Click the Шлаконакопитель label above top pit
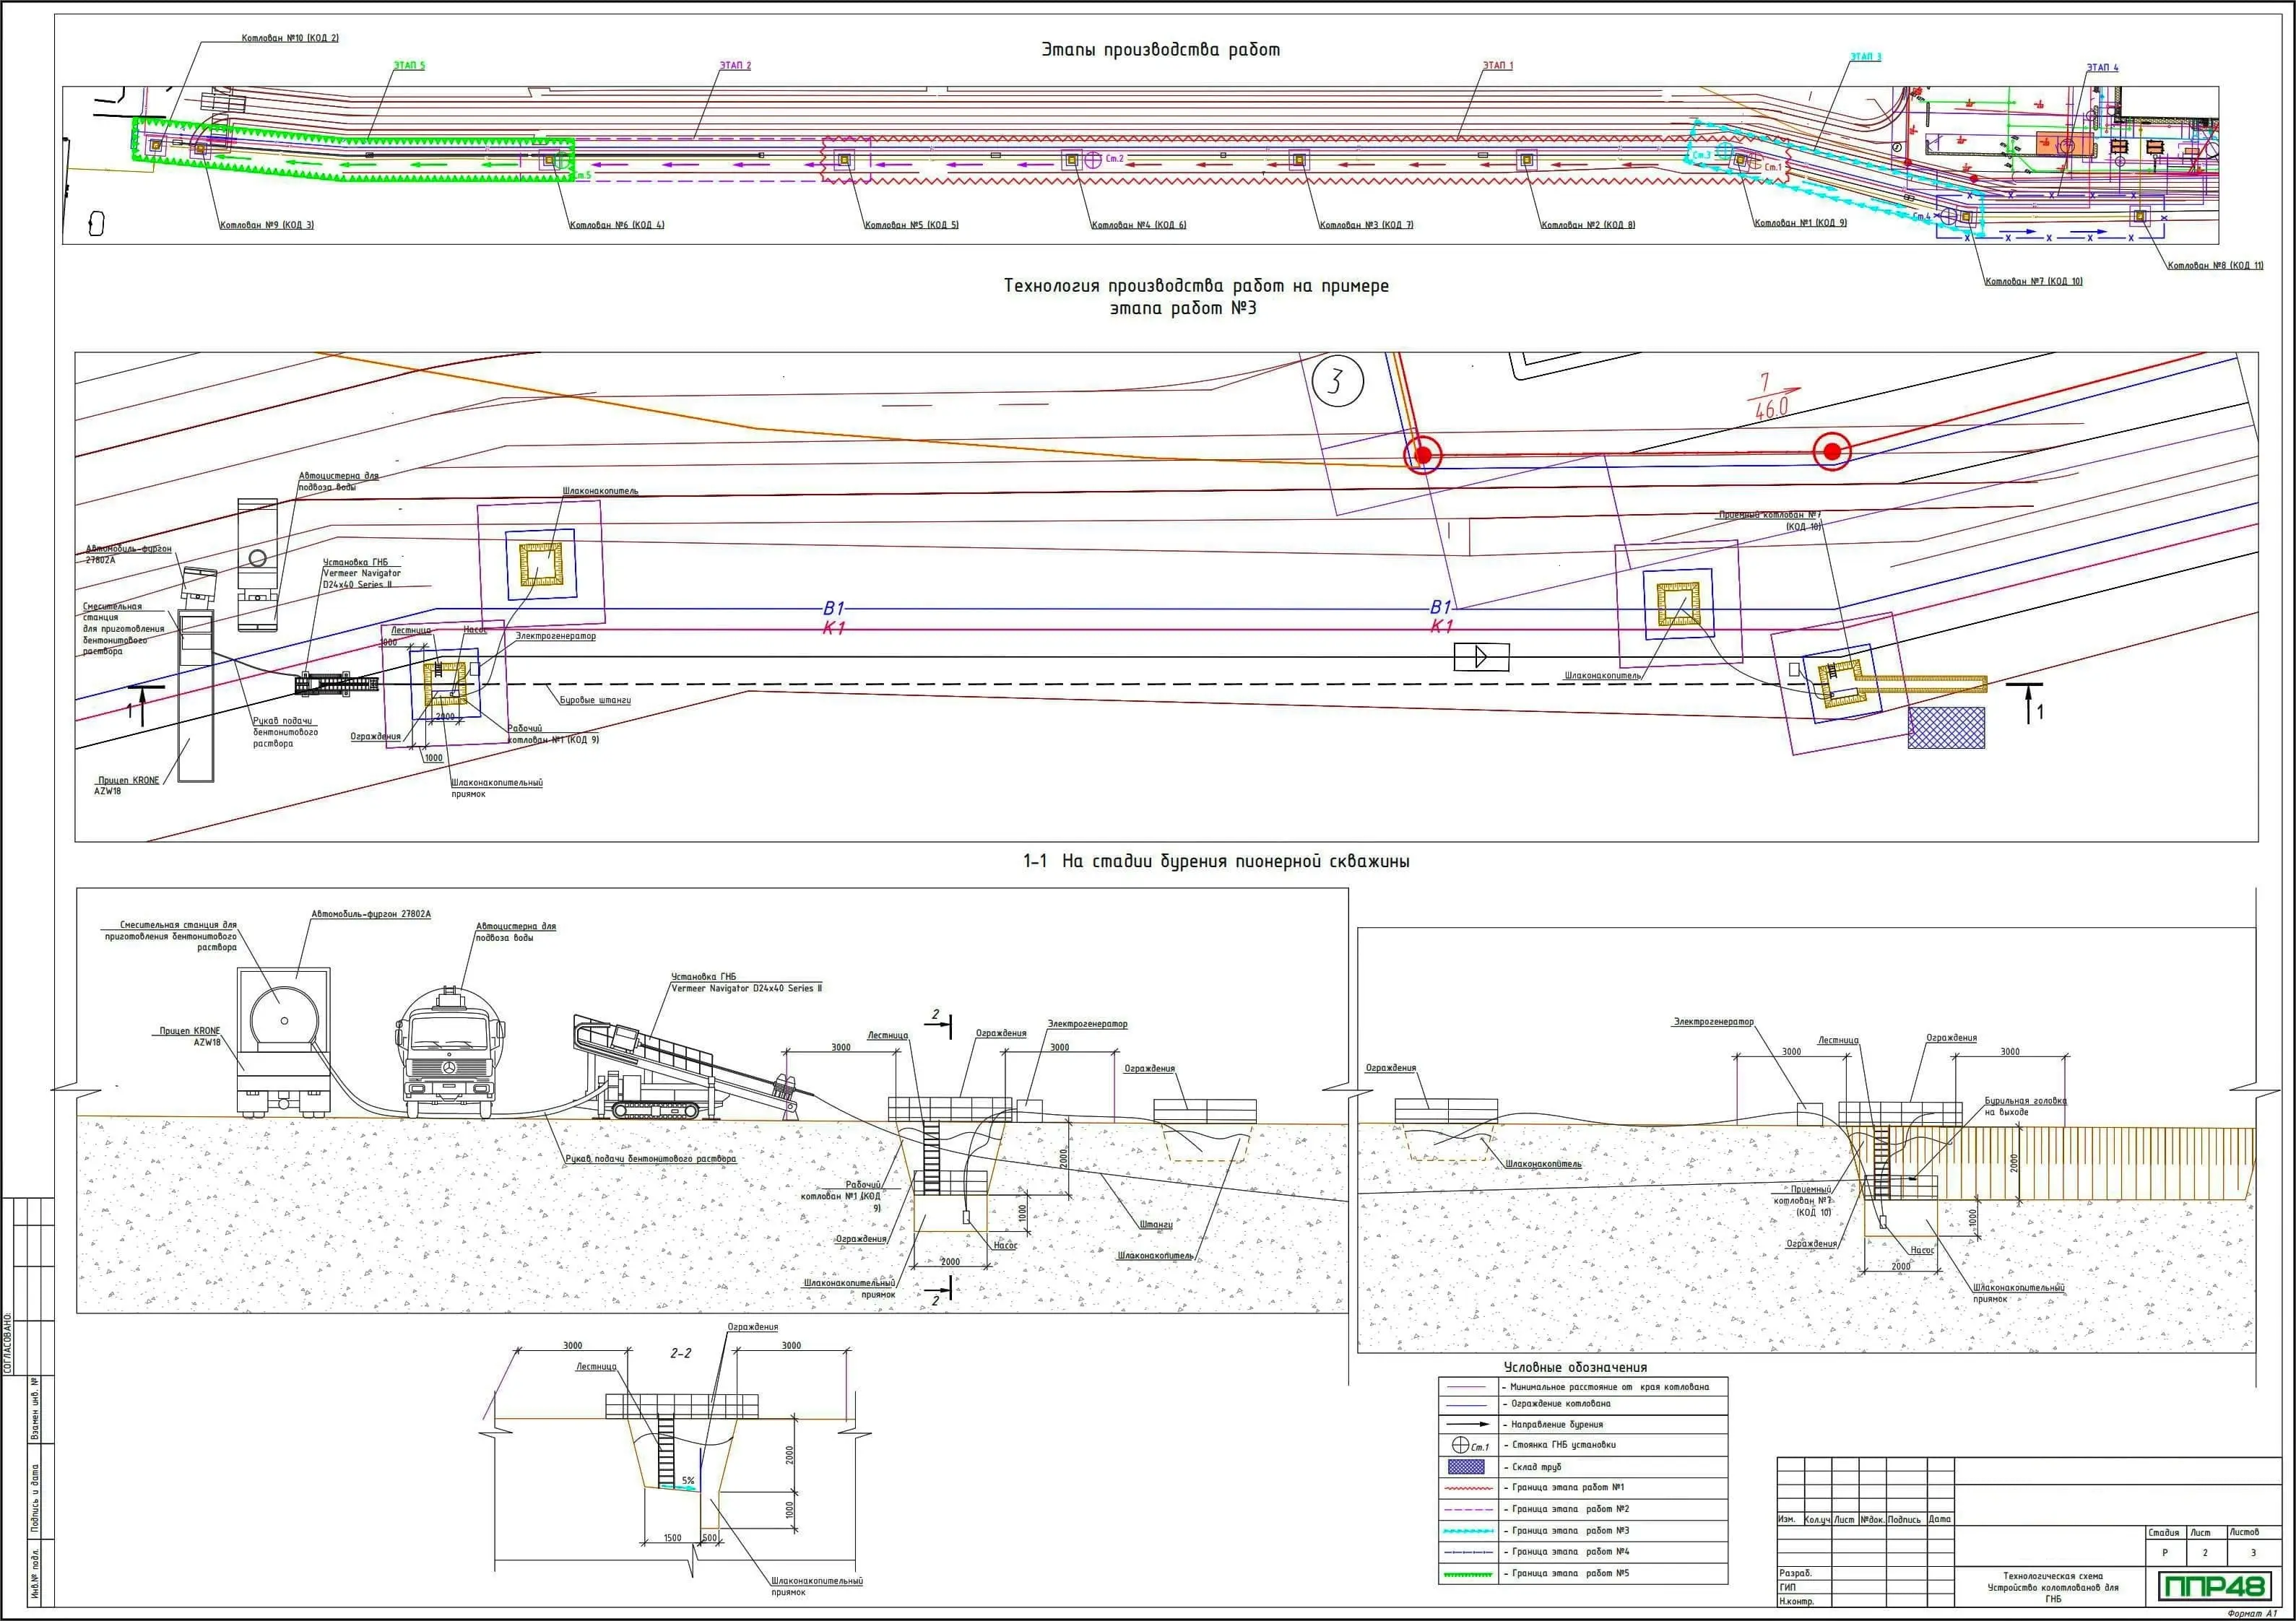Image resolution: width=2296 pixels, height=1621 pixels. tap(600, 491)
